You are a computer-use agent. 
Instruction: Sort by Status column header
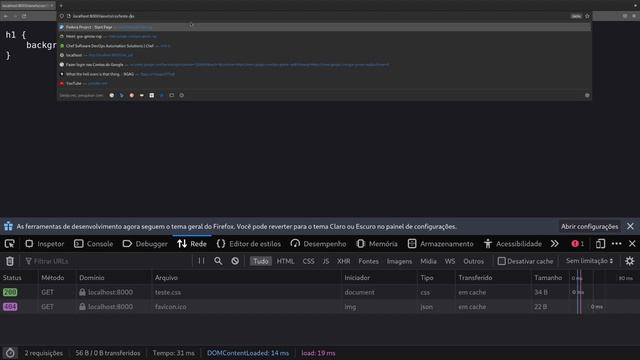tap(19, 278)
